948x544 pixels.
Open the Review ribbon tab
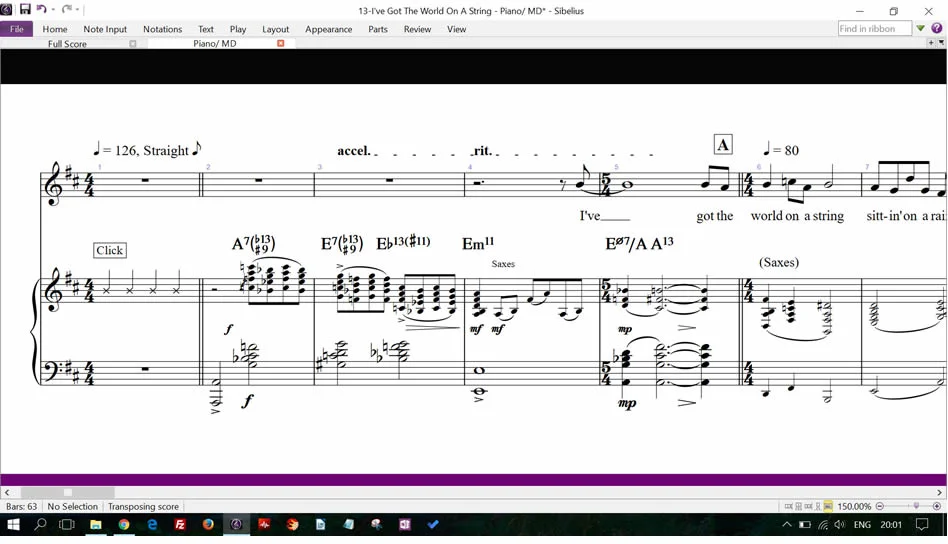pyautogui.click(x=417, y=29)
